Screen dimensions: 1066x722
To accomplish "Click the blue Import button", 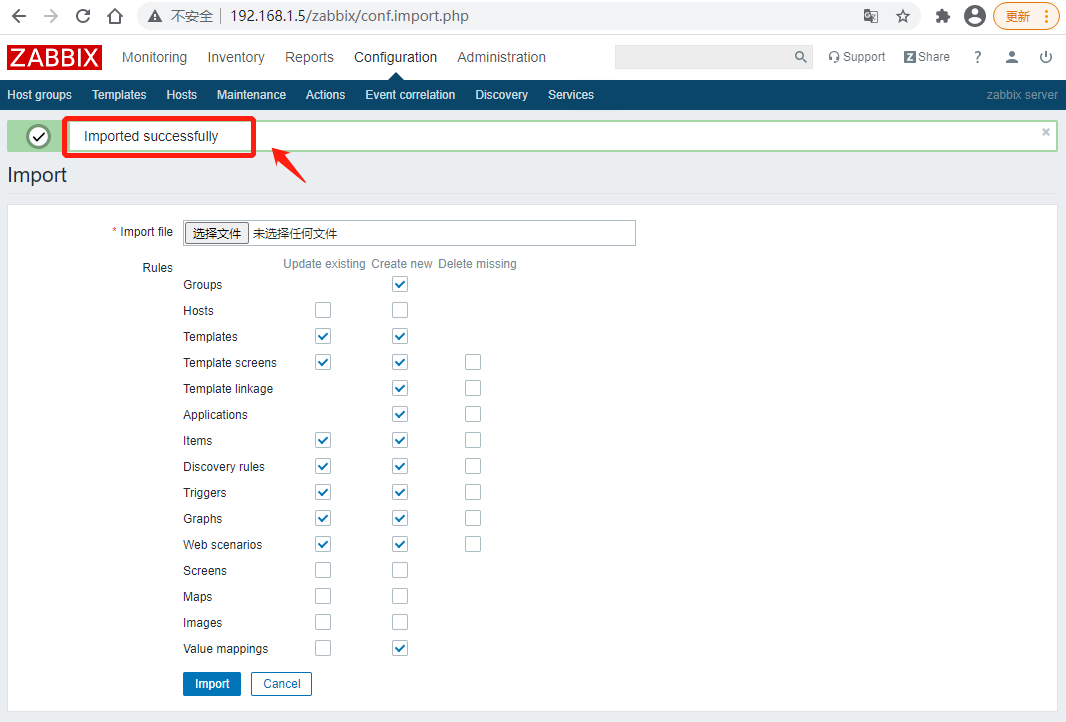I will point(212,684).
